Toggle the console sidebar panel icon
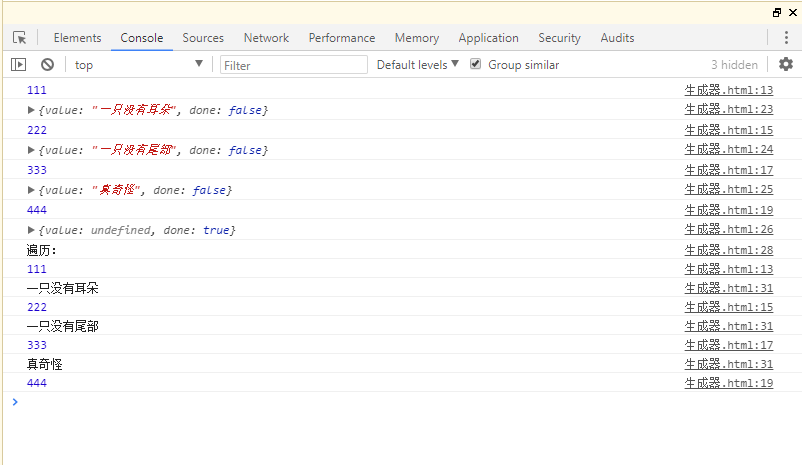The height and width of the screenshot is (465, 802). click(x=19, y=64)
